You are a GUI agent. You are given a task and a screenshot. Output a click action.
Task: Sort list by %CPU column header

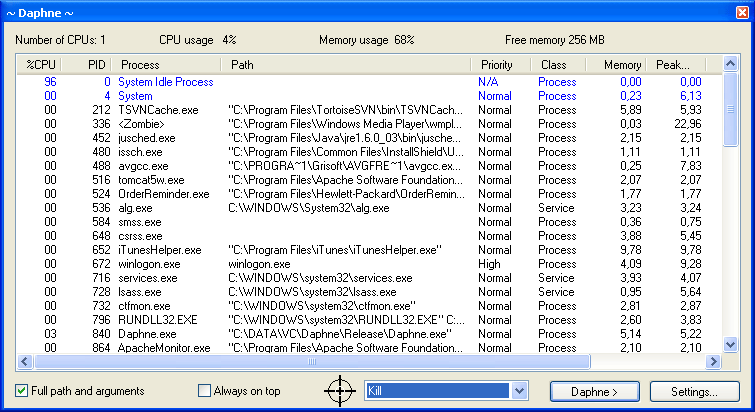(41, 65)
